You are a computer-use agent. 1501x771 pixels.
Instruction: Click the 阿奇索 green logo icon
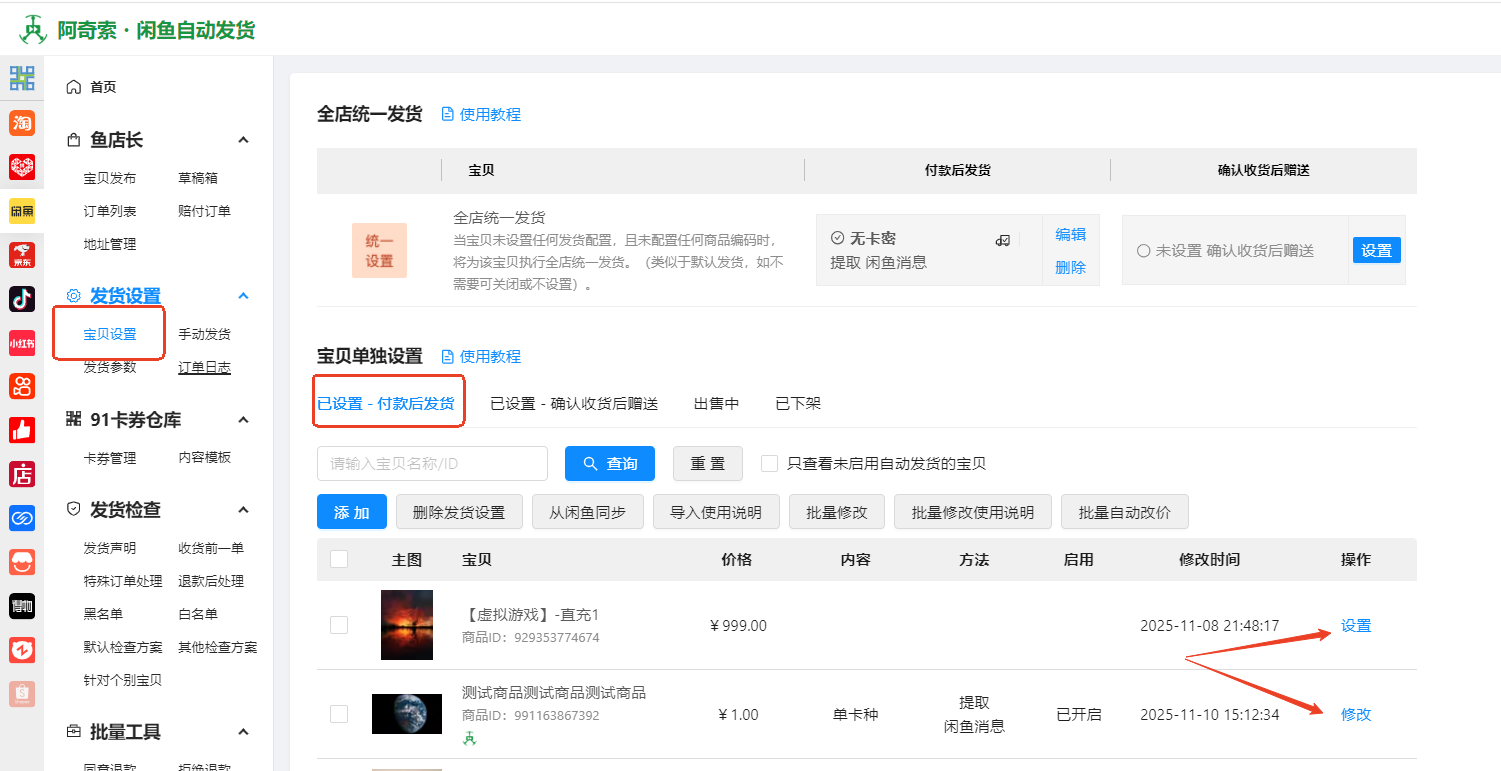[34, 30]
